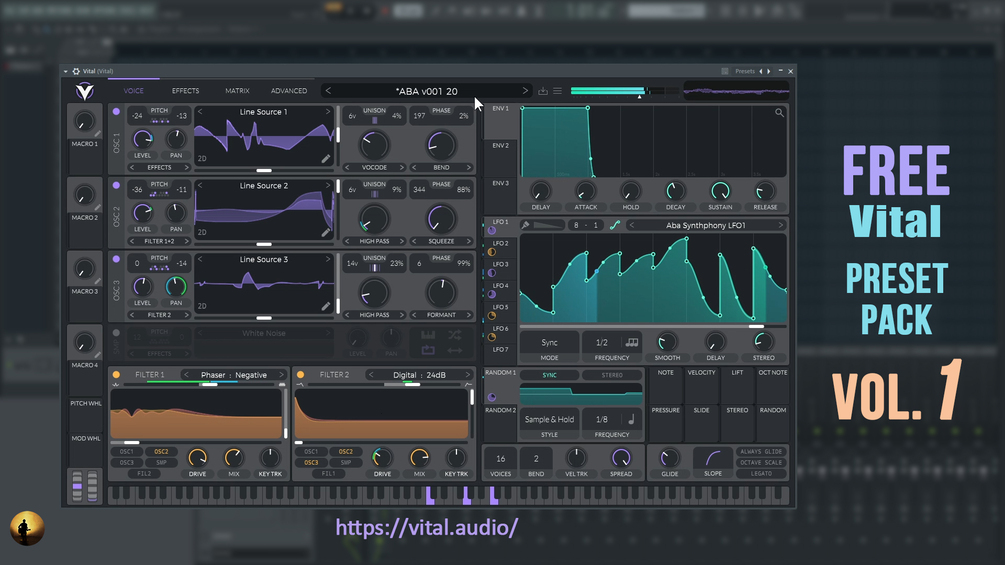Click the LFO 5 modulation source circle

[x=492, y=316]
